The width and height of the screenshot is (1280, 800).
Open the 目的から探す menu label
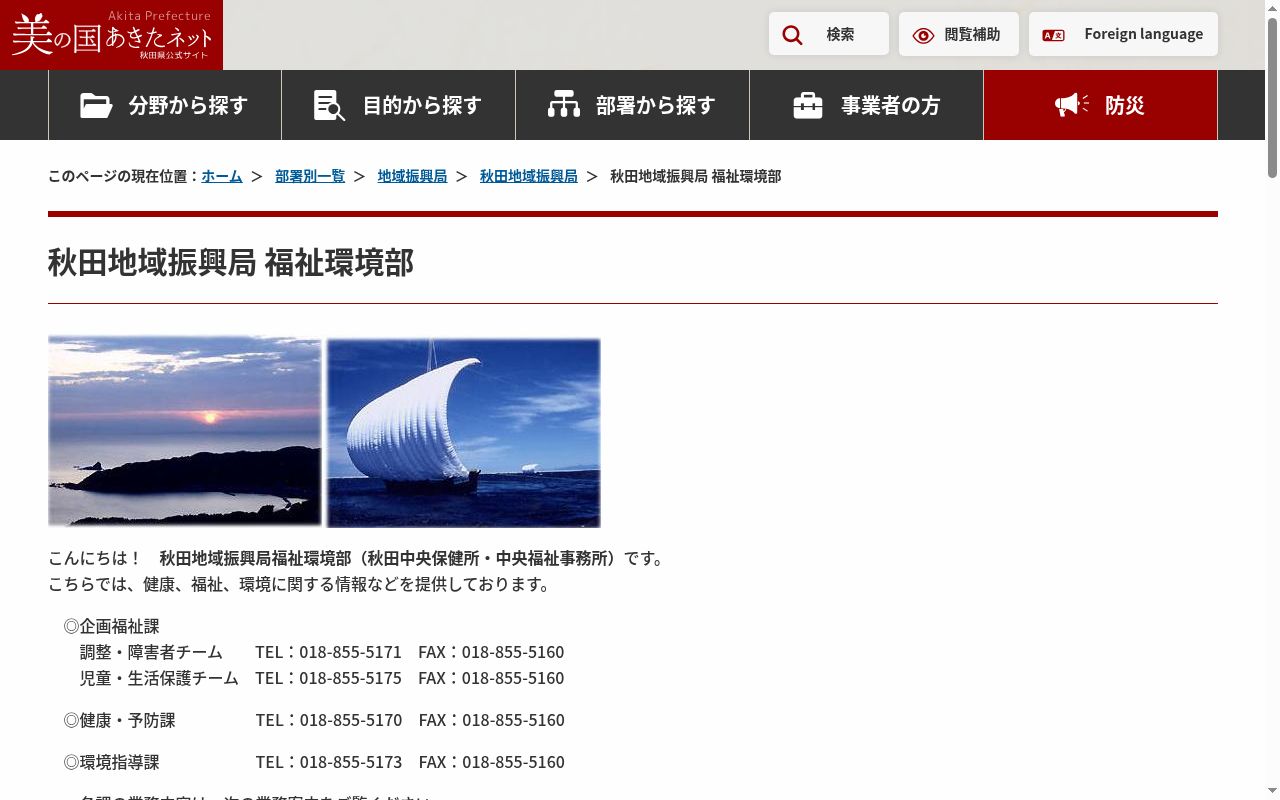tap(422, 105)
